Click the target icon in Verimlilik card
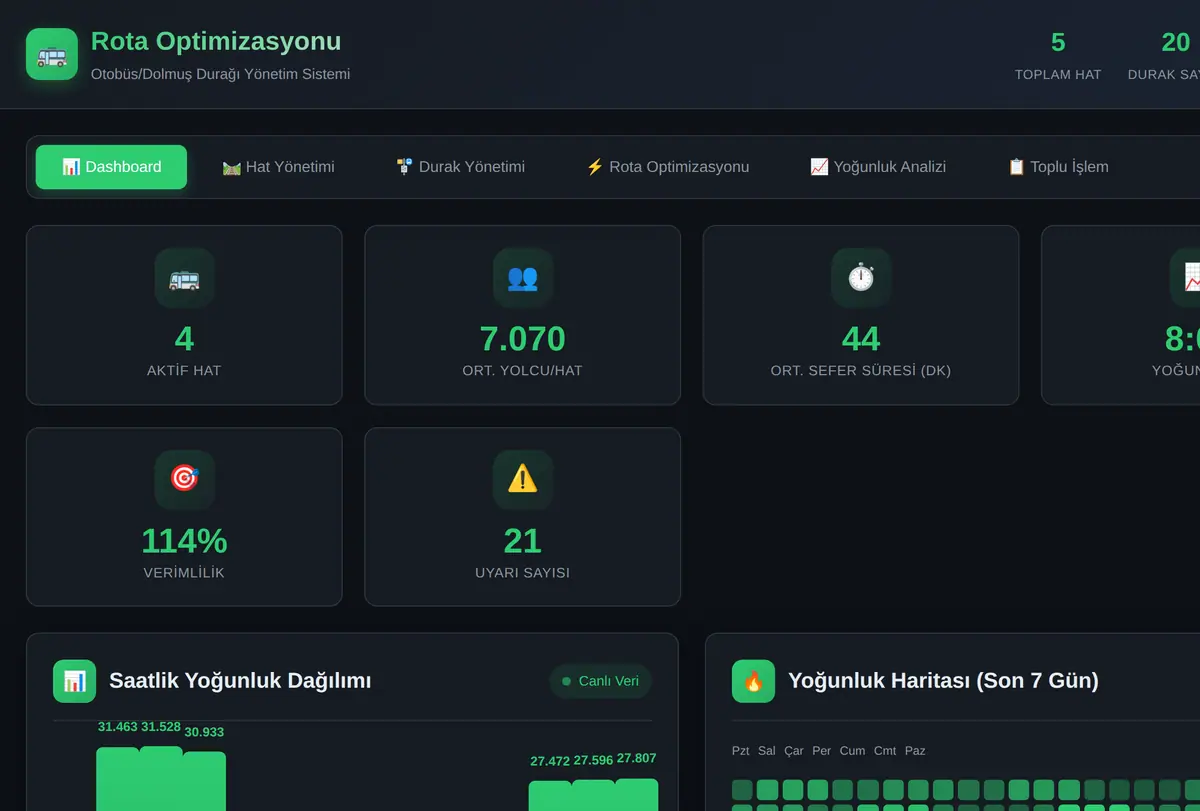The height and width of the screenshot is (811, 1200). point(184,479)
